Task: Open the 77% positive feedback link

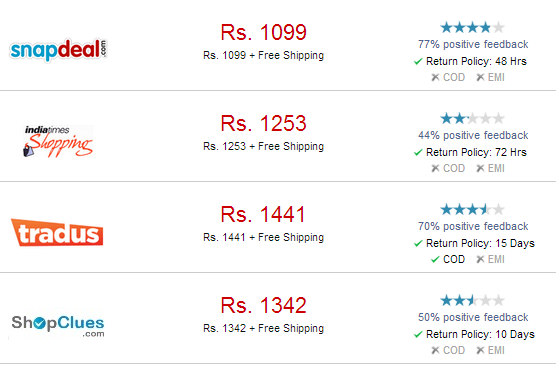Action: click(473, 44)
